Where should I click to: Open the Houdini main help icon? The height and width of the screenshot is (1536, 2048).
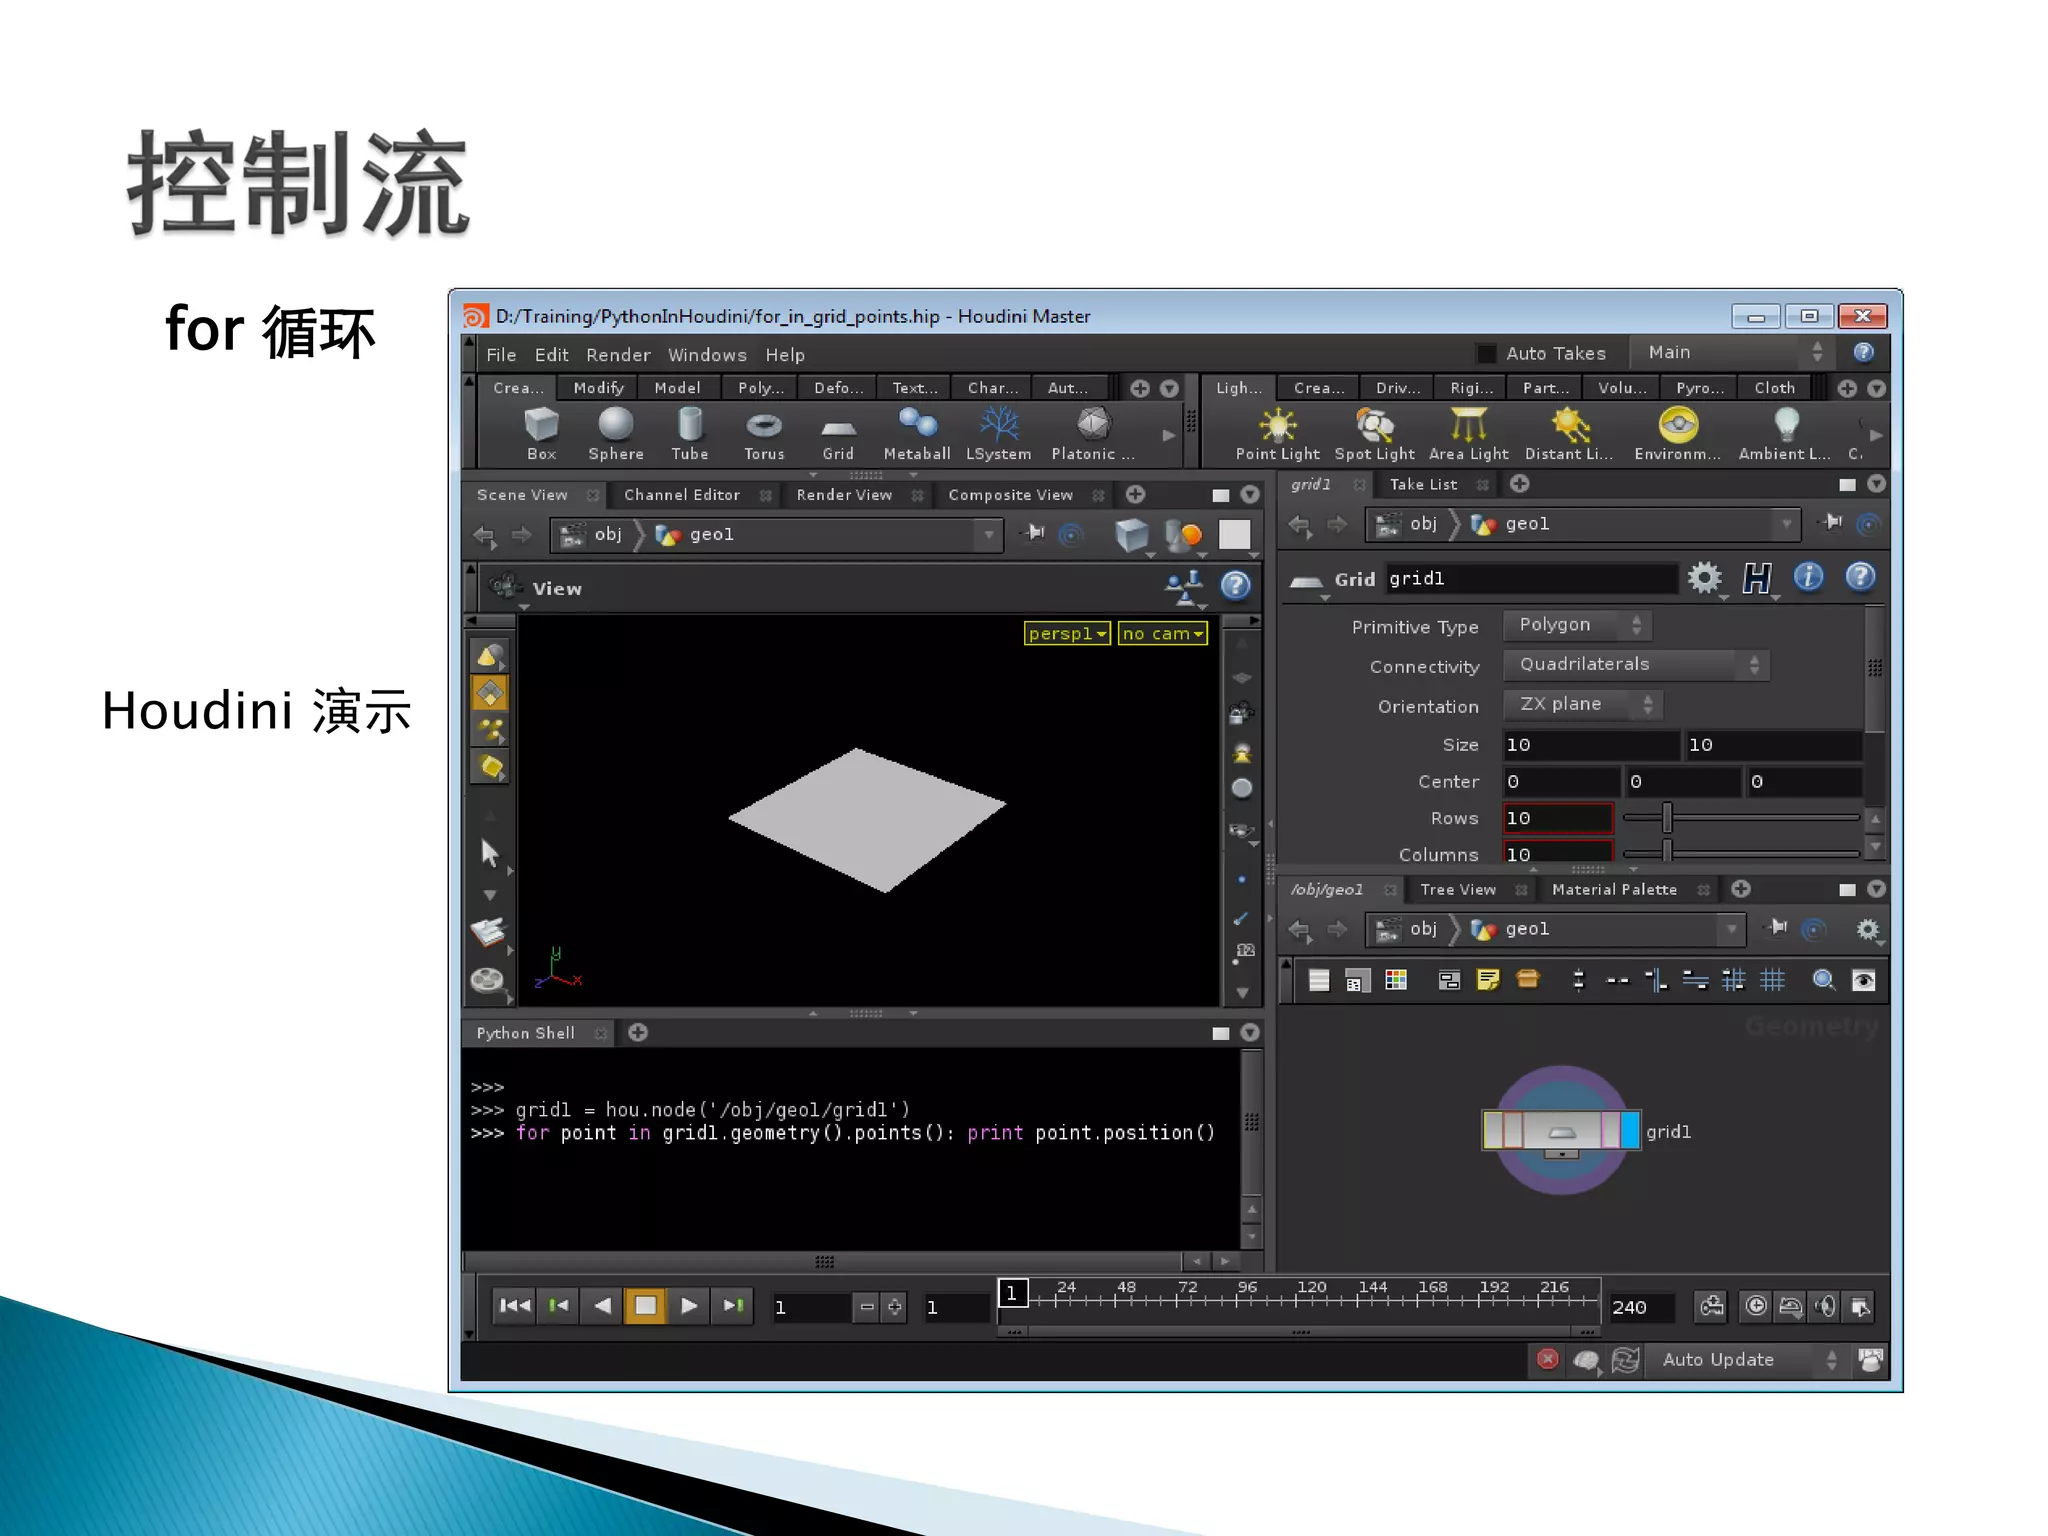(1863, 352)
